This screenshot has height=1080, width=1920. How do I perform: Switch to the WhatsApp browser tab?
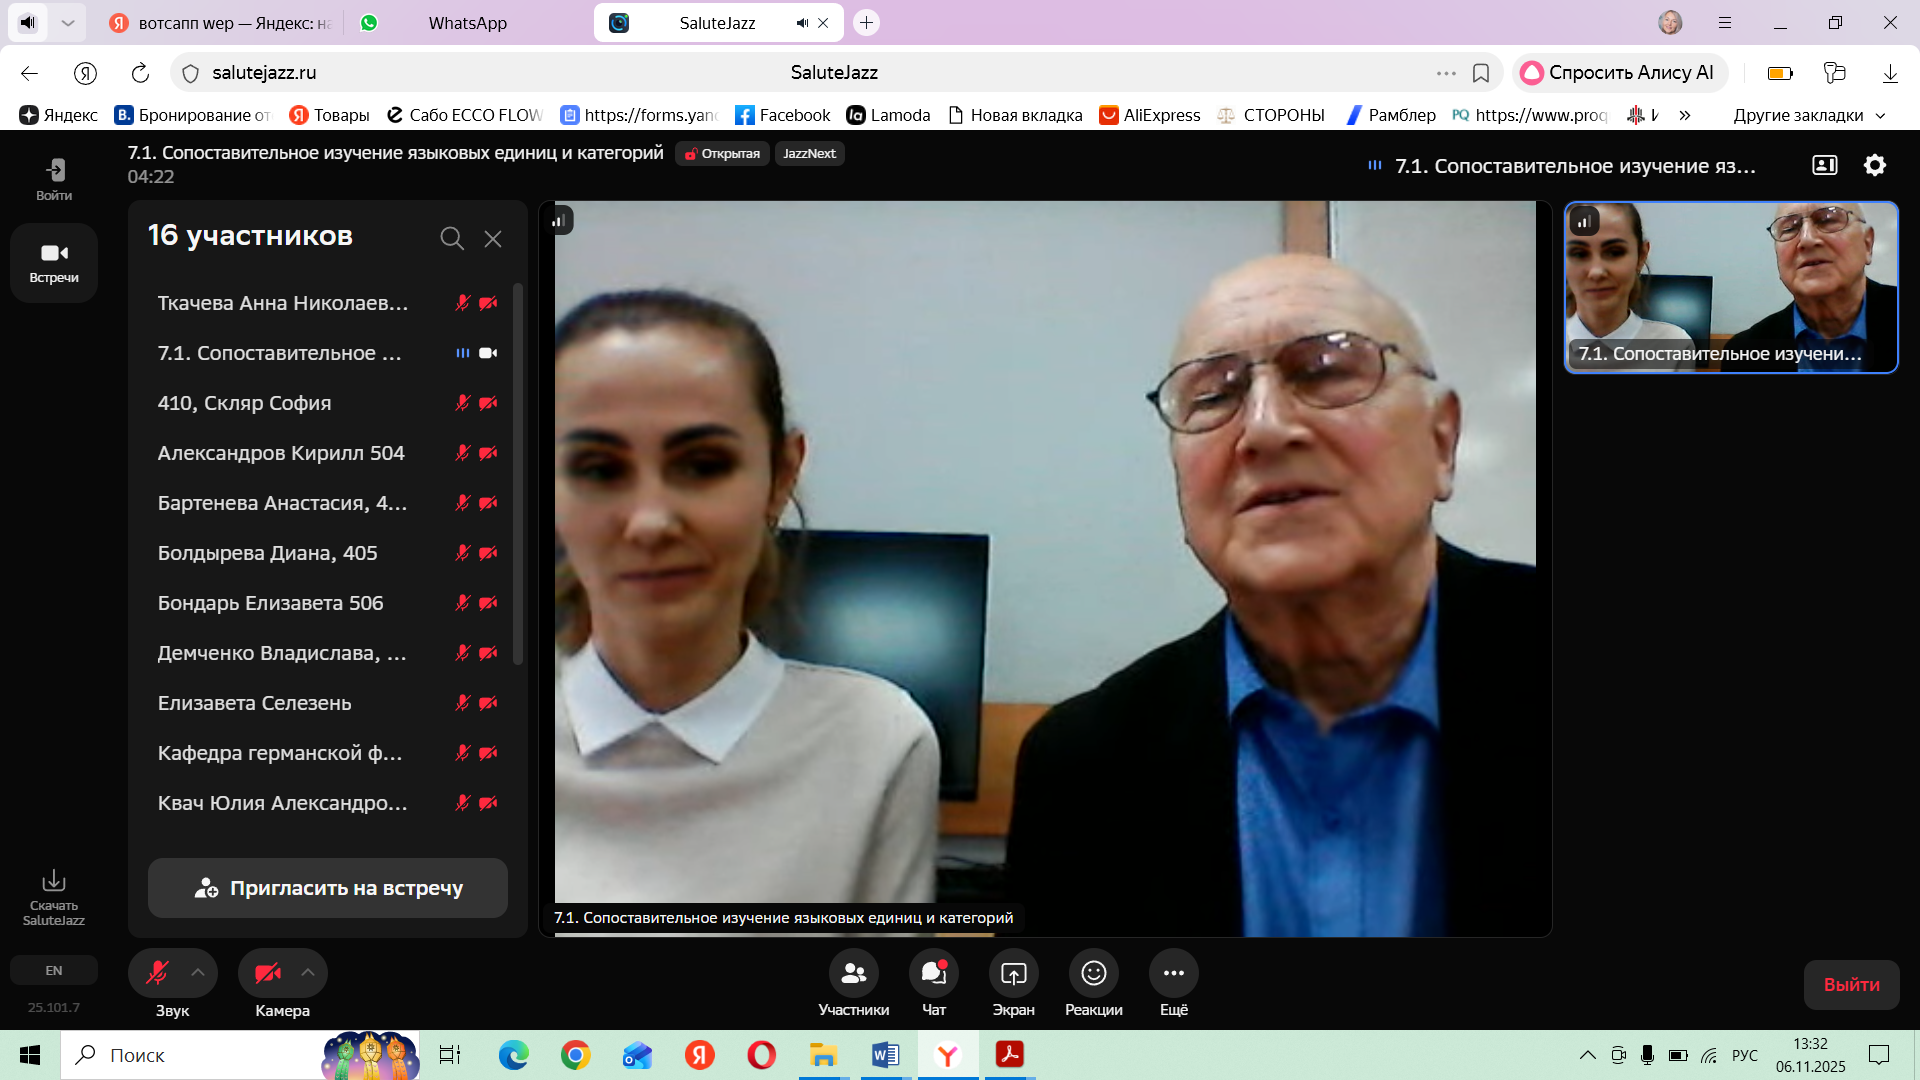click(467, 23)
